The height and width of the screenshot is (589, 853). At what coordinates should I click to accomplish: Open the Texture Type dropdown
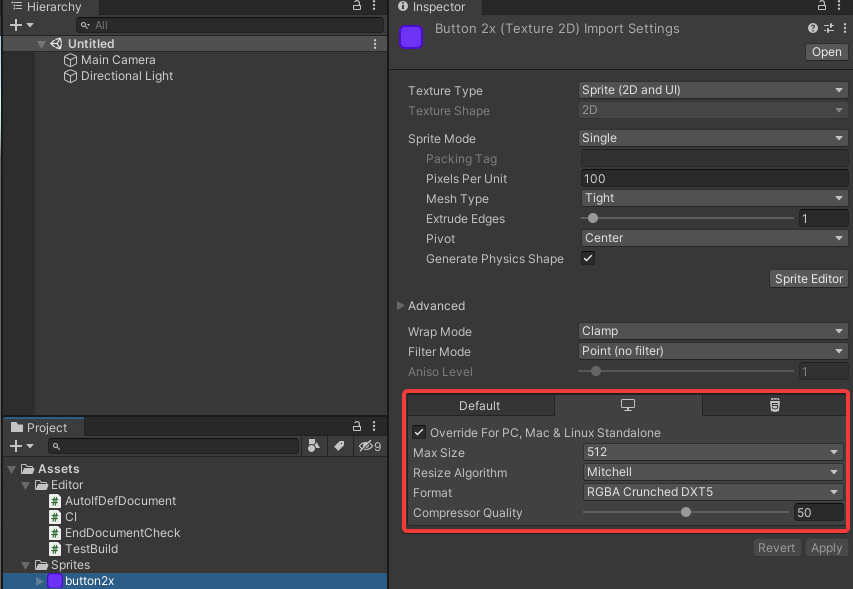pyautogui.click(x=713, y=90)
